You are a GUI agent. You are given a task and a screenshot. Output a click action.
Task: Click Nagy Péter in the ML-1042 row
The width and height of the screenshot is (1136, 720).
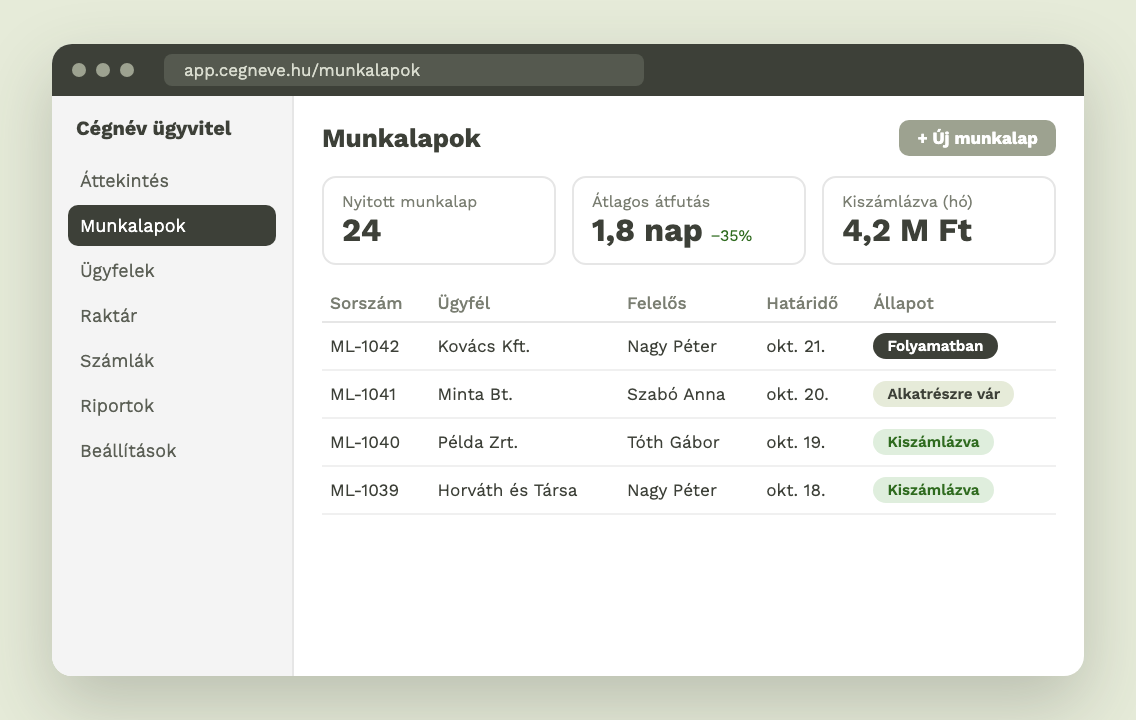click(672, 346)
